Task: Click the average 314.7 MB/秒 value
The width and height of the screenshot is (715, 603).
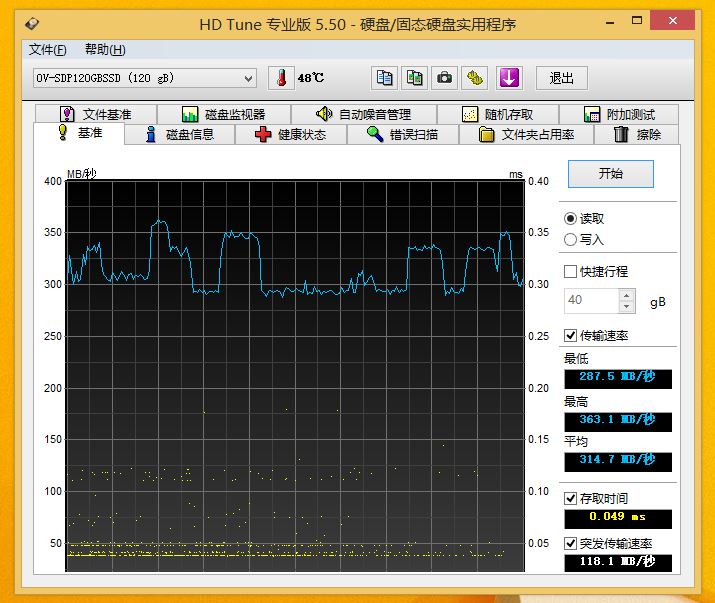Action: pos(618,462)
